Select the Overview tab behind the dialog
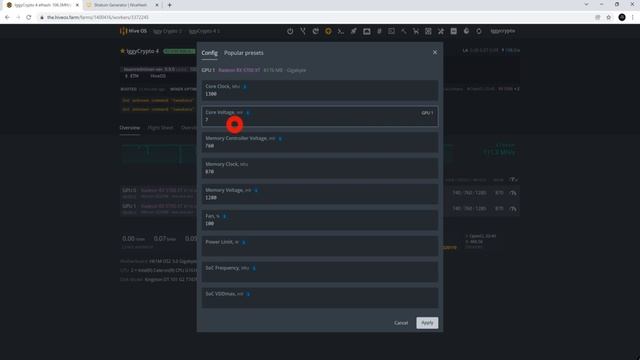The height and width of the screenshot is (360, 640). tap(130, 128)
